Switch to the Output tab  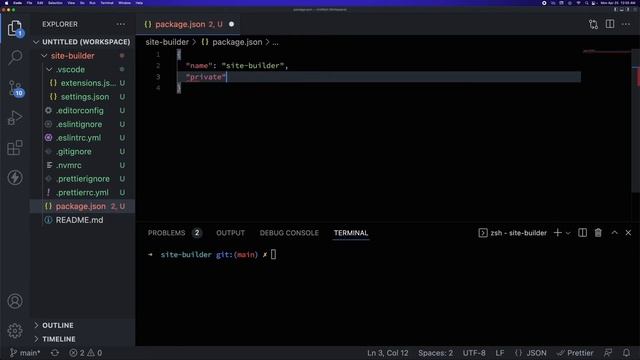[230, 233]
